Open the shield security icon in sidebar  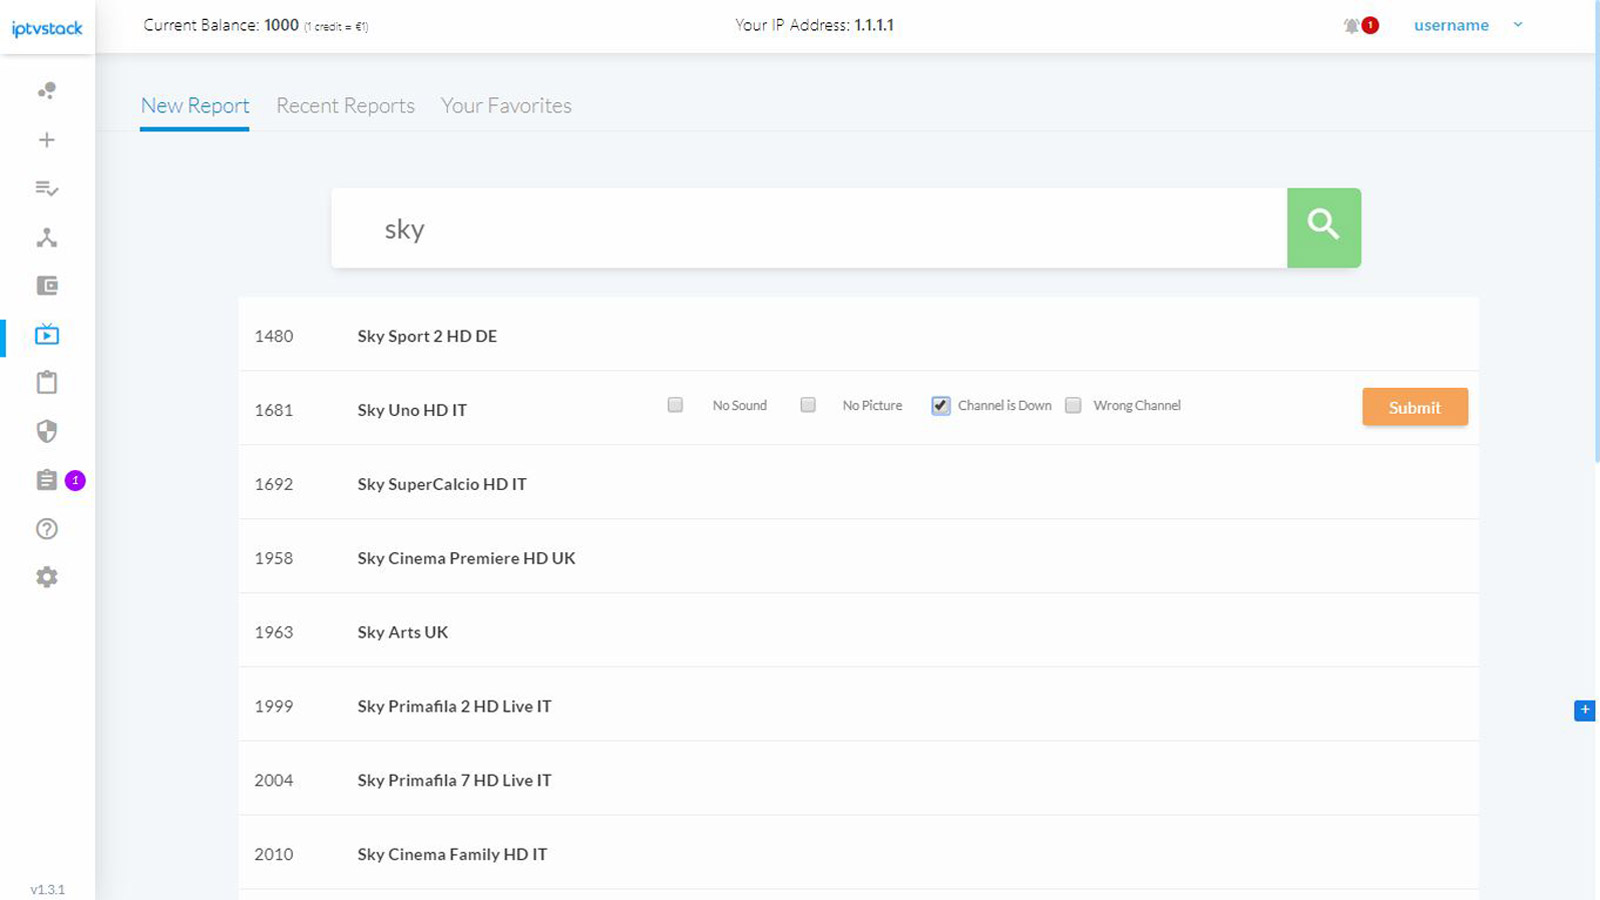[47, 431]
